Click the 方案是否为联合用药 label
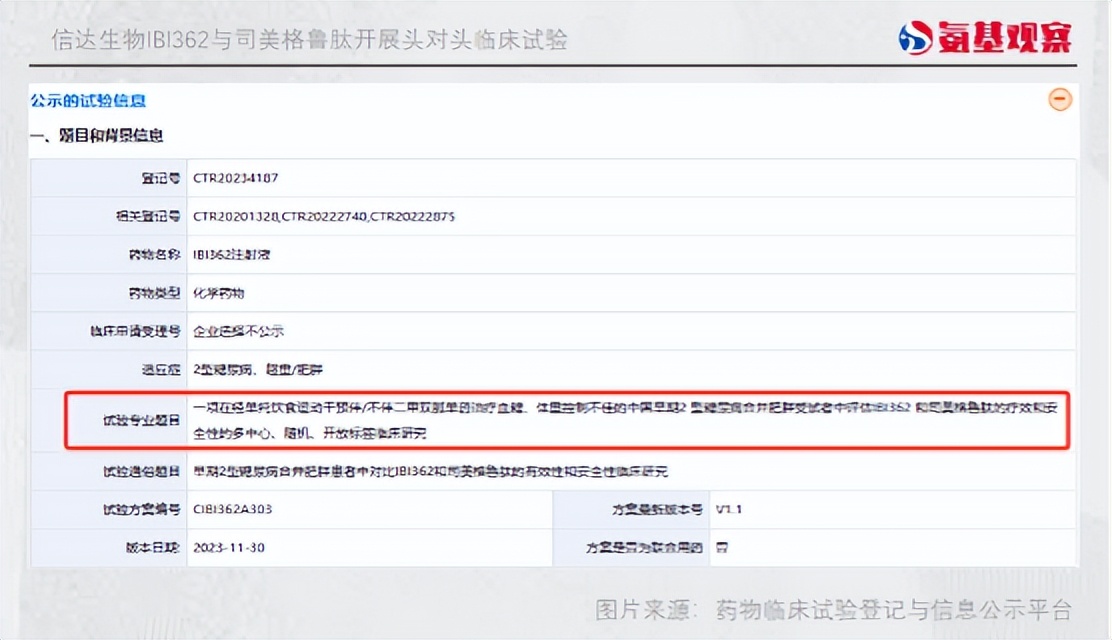The height and width of the screenshot is (640, 1112). (645, 548)
